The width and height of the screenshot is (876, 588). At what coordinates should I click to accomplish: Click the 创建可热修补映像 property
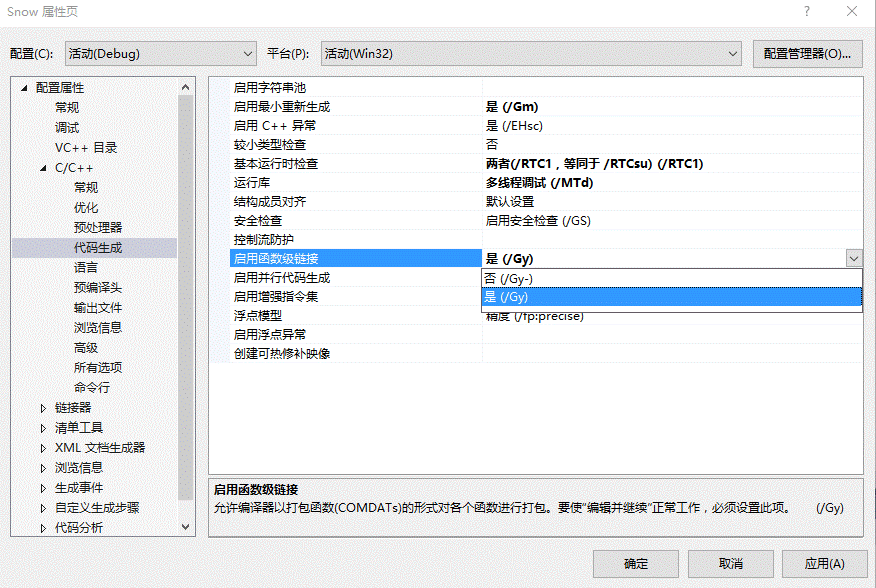click(282, 354)
